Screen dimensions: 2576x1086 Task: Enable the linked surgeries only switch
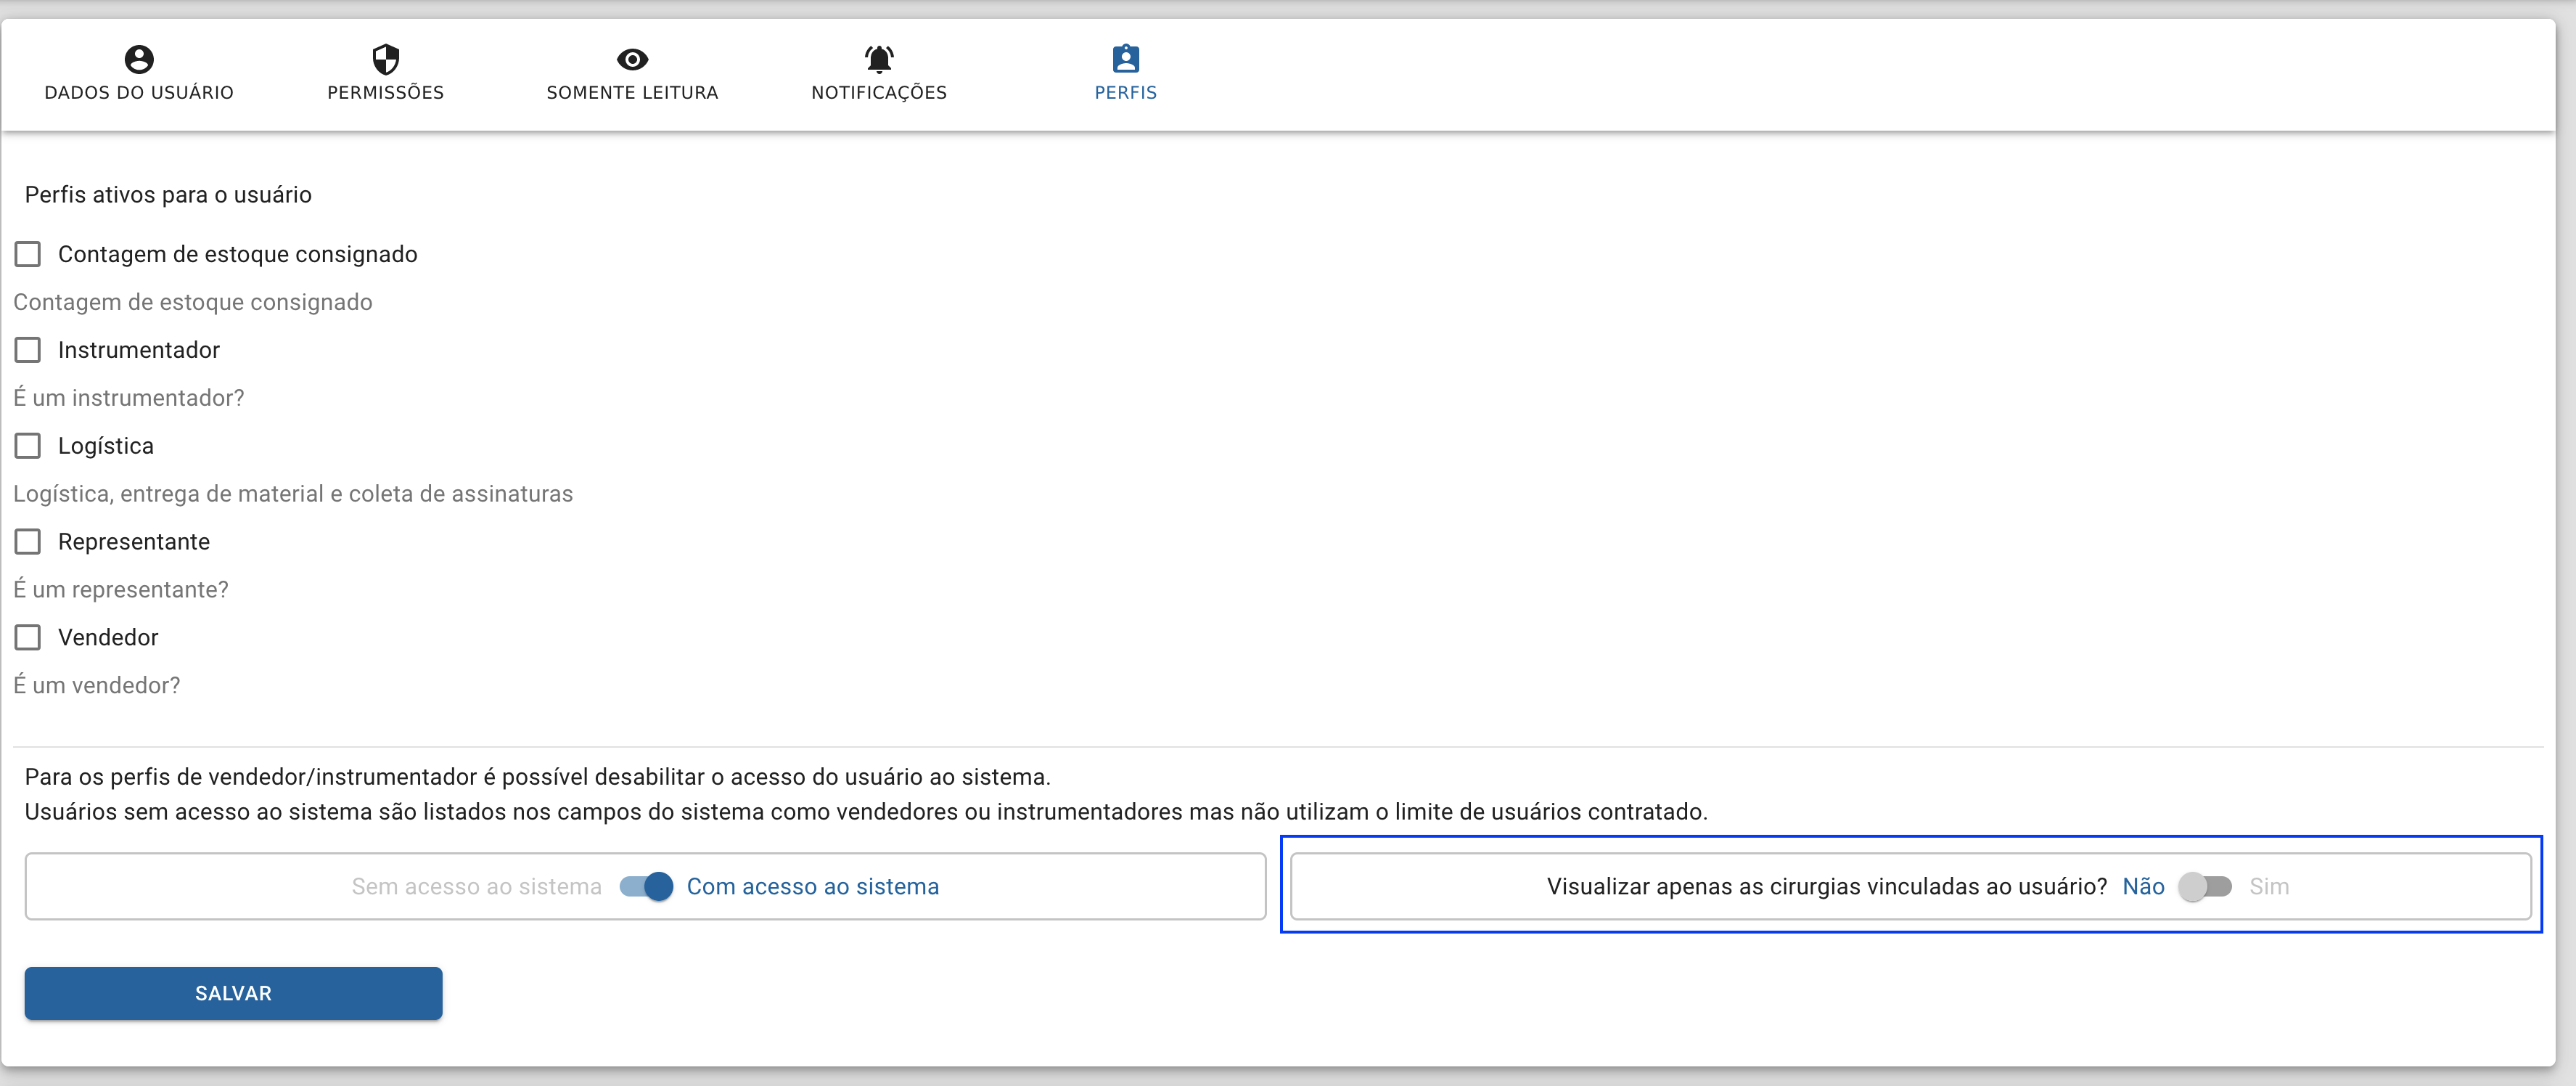pos(2205,887)
